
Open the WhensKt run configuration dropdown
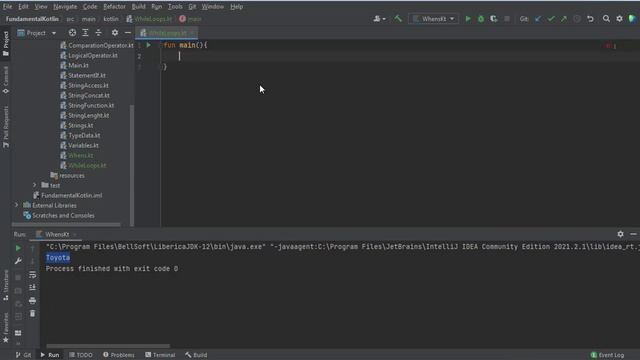click(433, 19)
